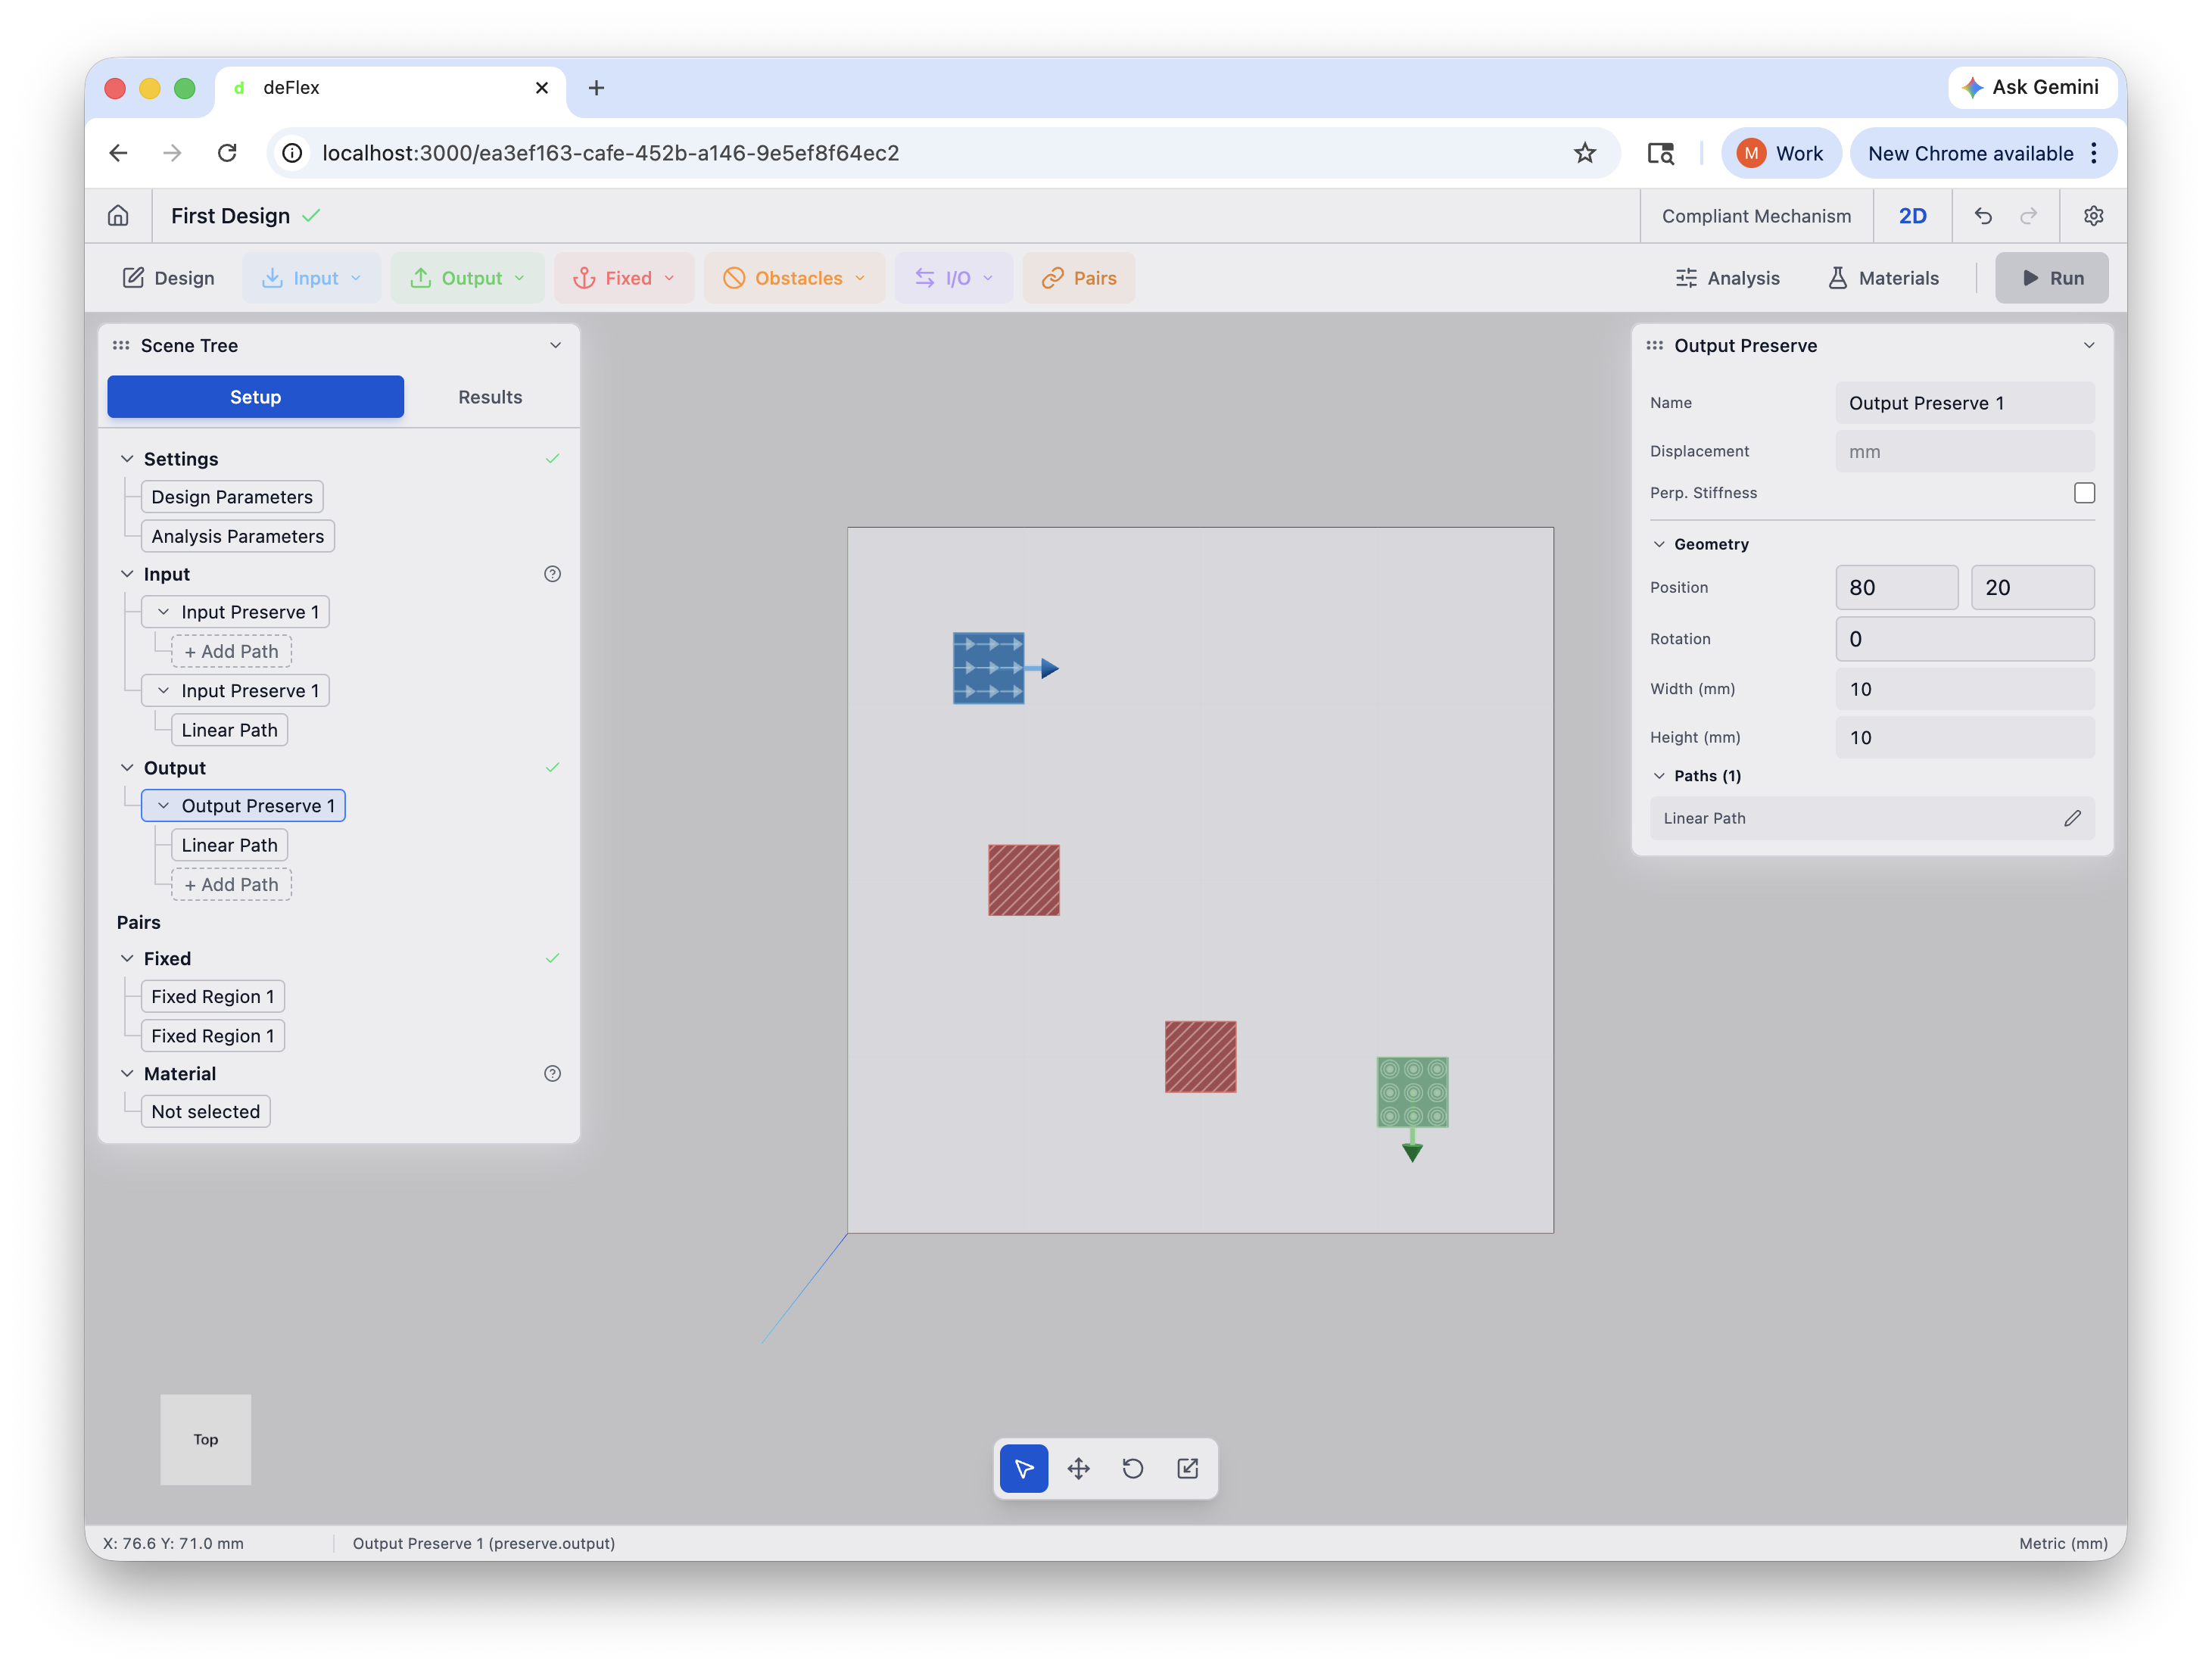
Task: Open the Materials panel
Action: 1883,278
